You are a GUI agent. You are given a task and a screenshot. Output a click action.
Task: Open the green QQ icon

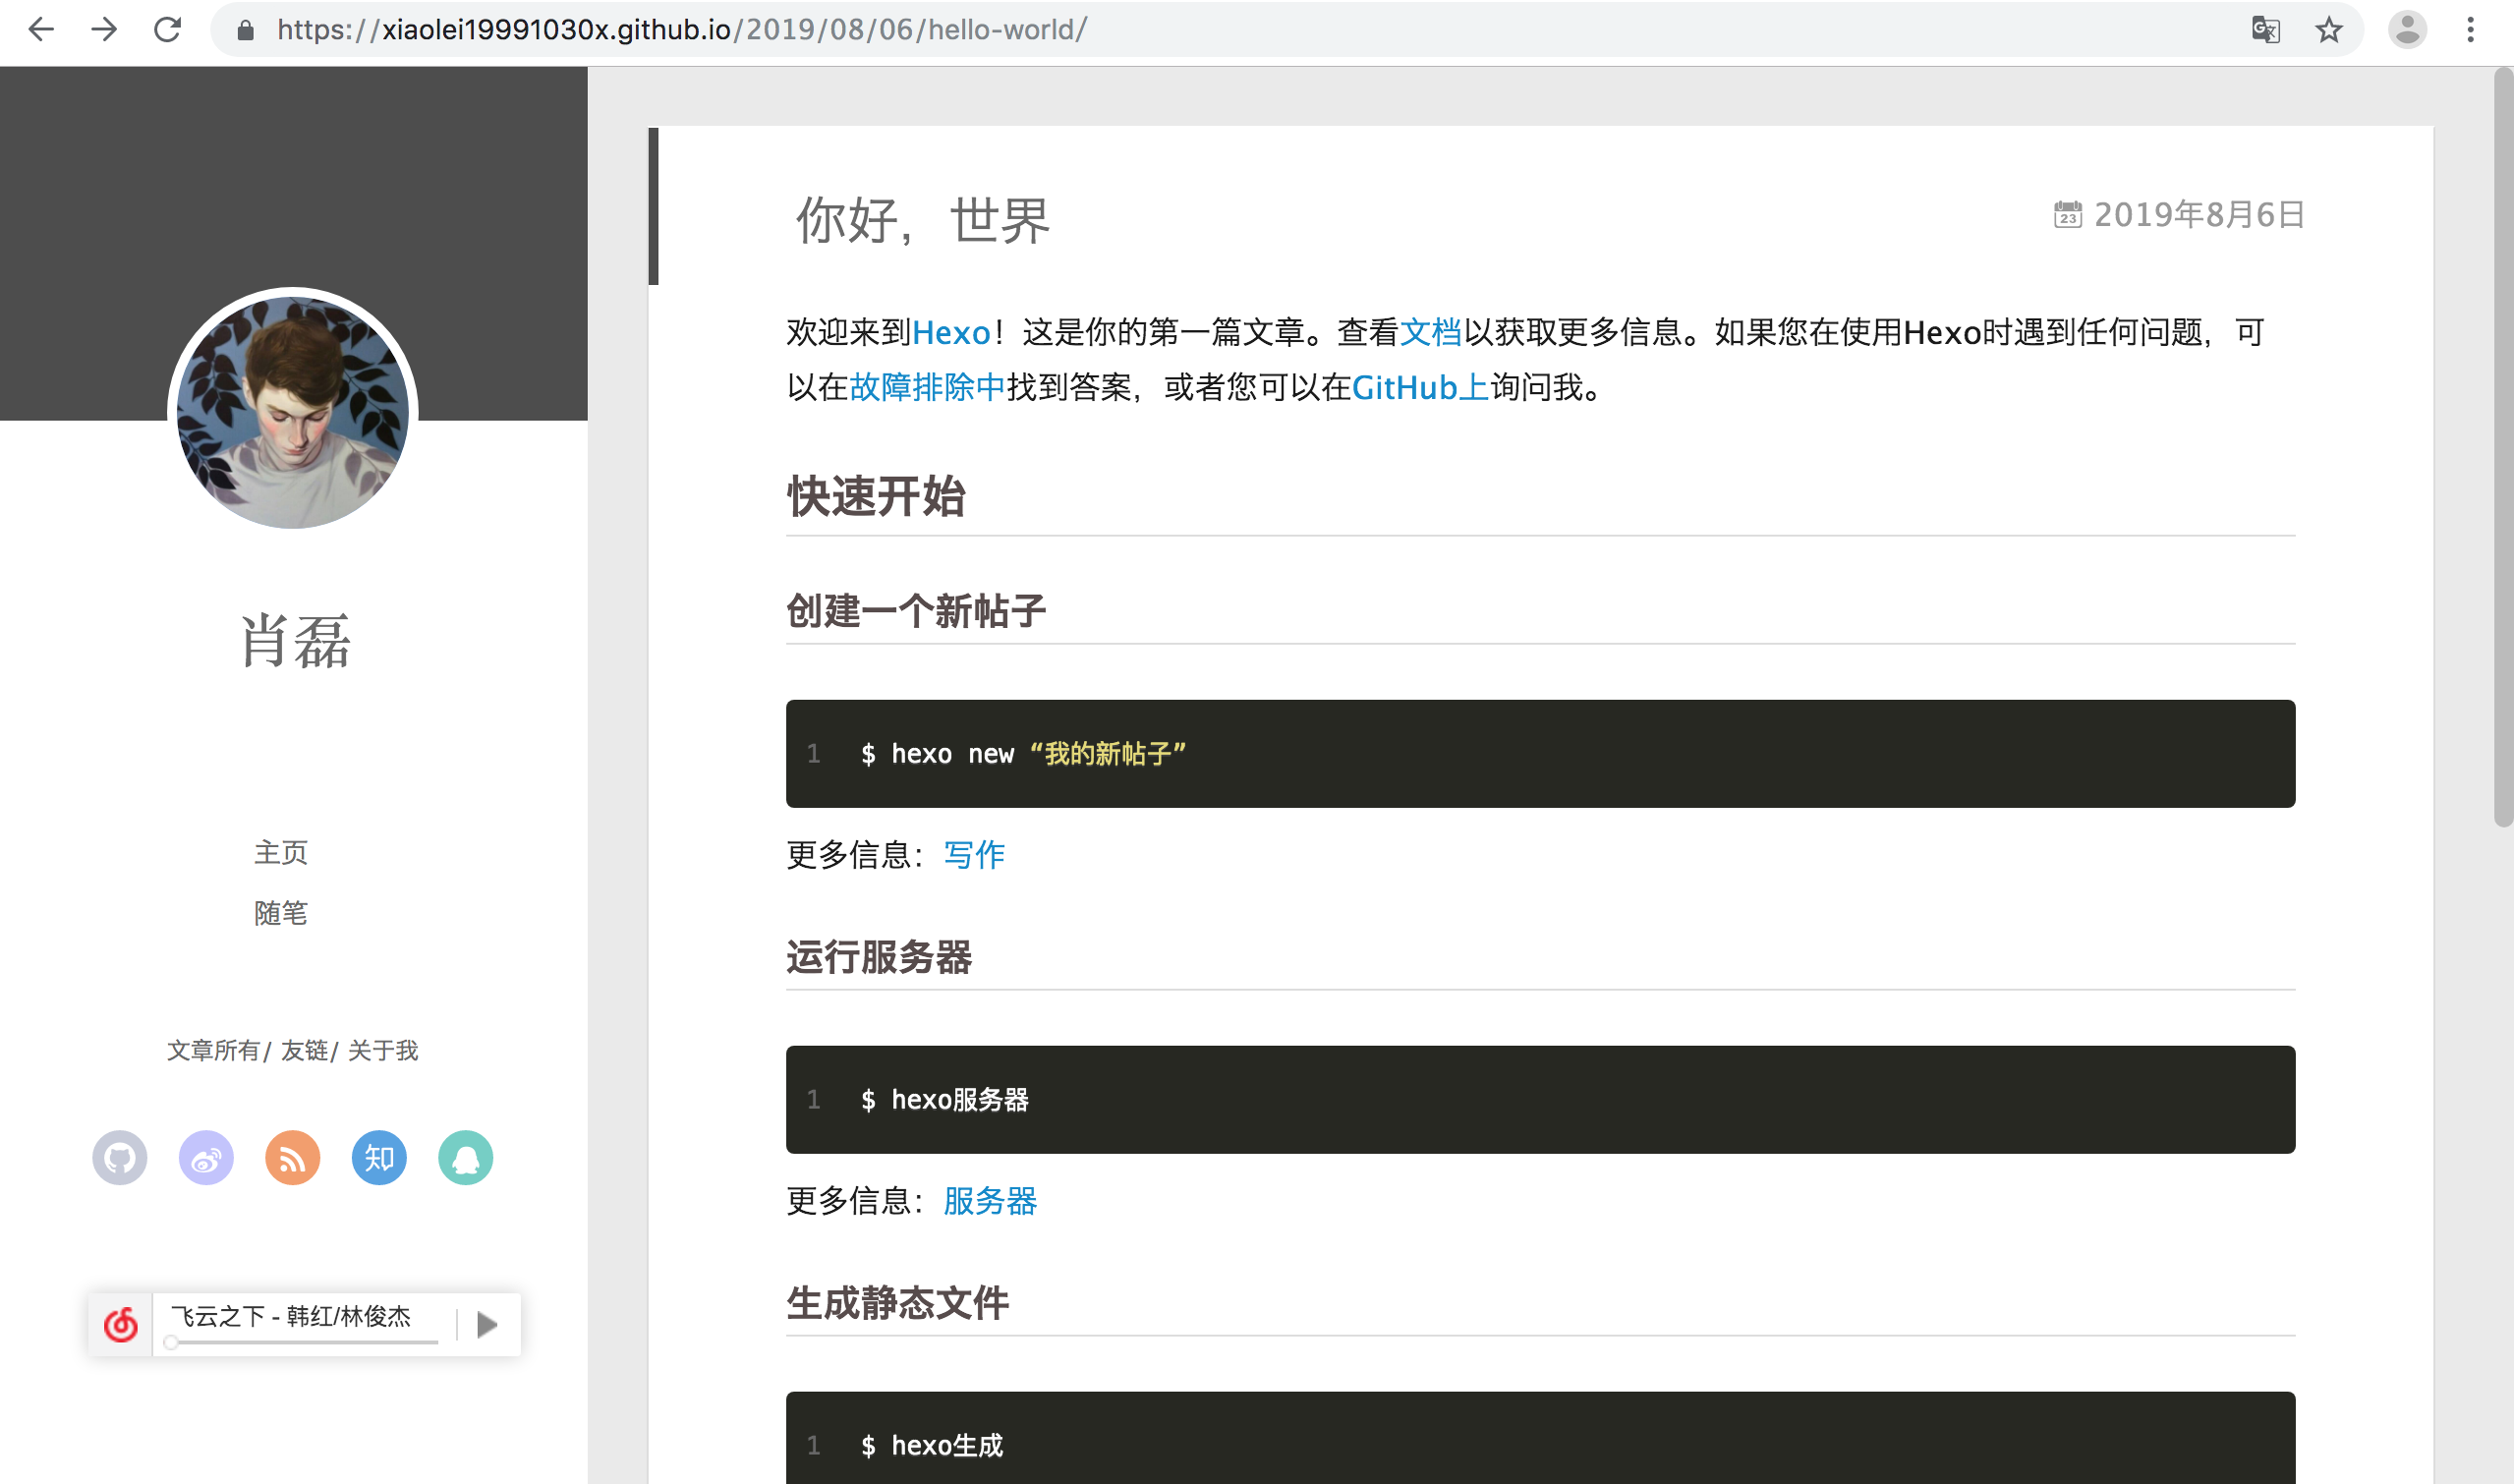[x=465, y=1158]
